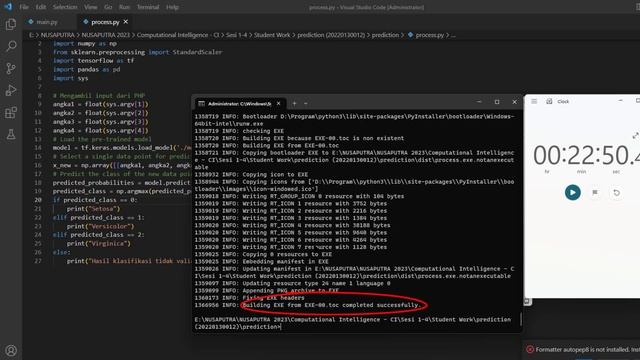
Task: Open the Clock app hamburger navigation menu
Action: tap(534, 101)
